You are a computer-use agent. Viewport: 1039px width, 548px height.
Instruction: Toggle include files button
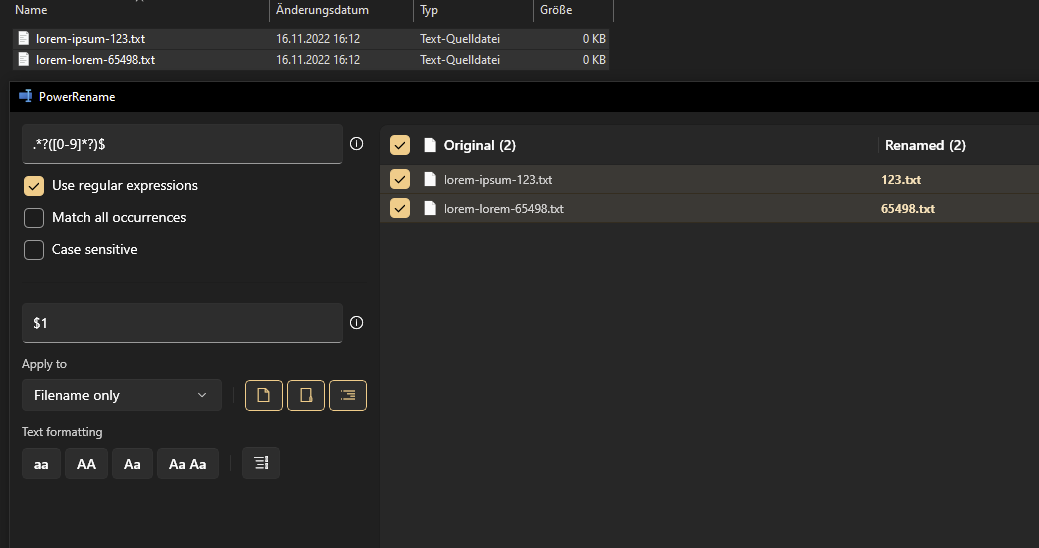(x=264, y=396)
